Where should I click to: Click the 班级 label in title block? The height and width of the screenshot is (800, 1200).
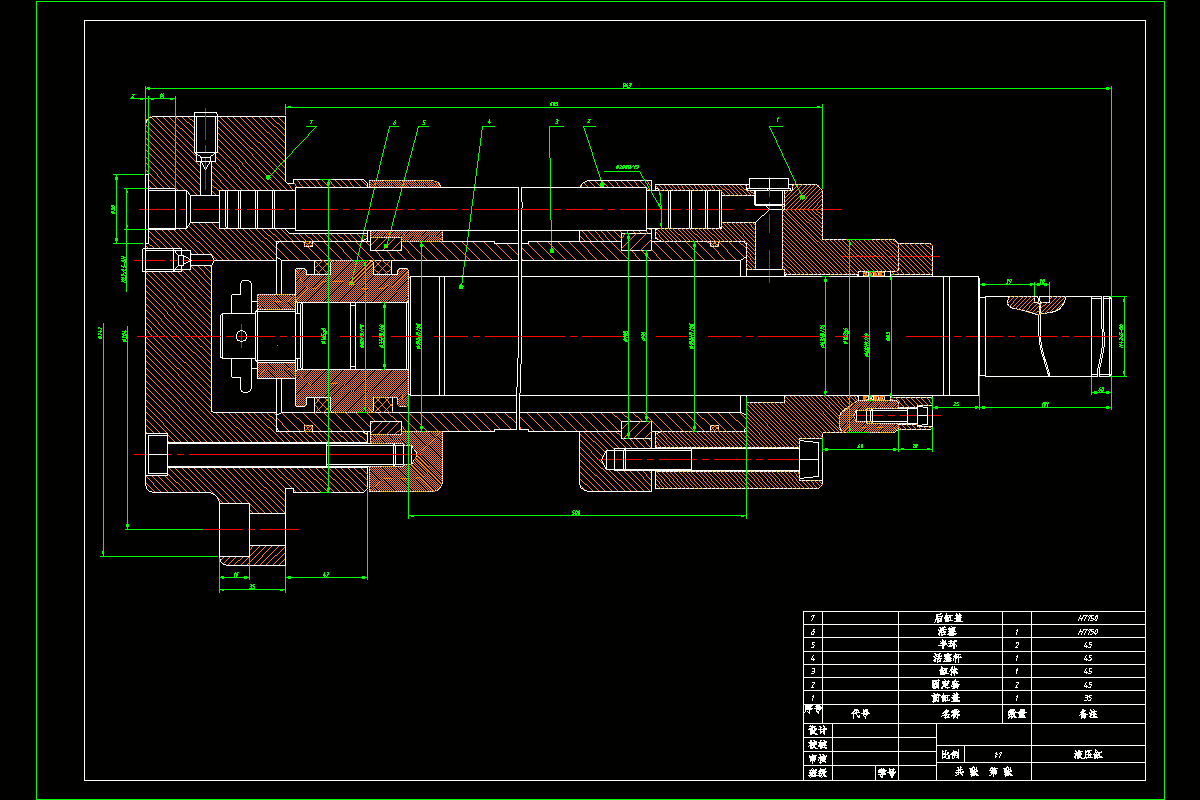click(x=817, y=773)
